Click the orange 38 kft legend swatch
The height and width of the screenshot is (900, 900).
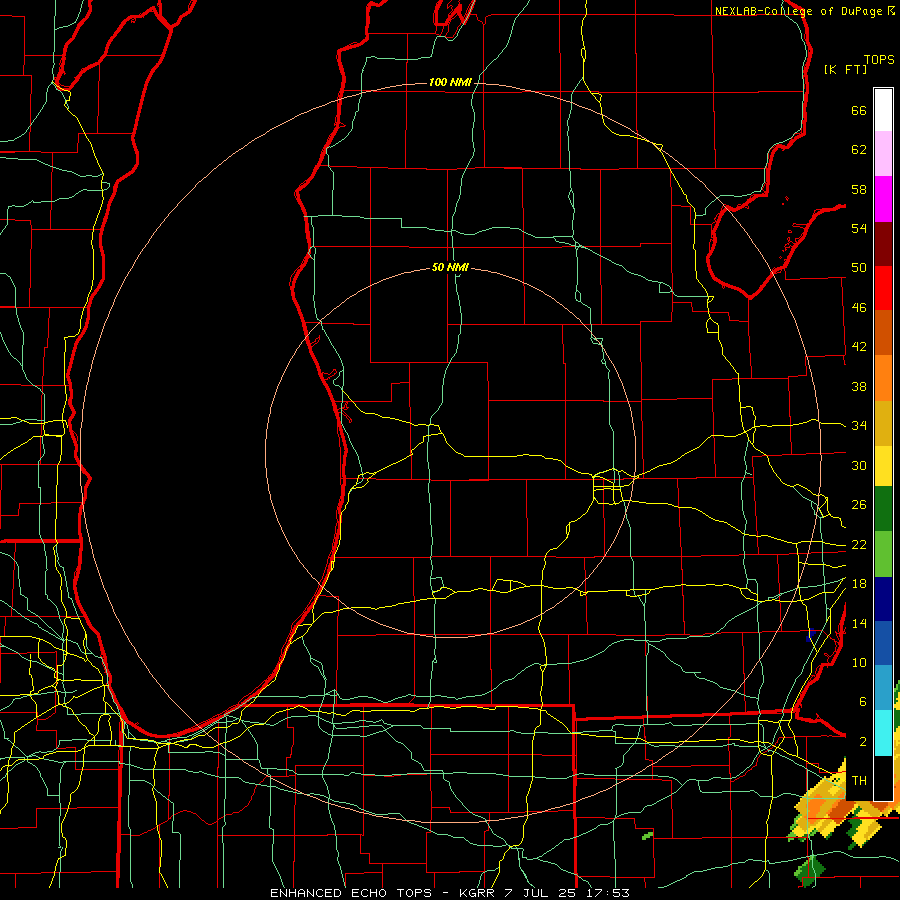(883, 378)
